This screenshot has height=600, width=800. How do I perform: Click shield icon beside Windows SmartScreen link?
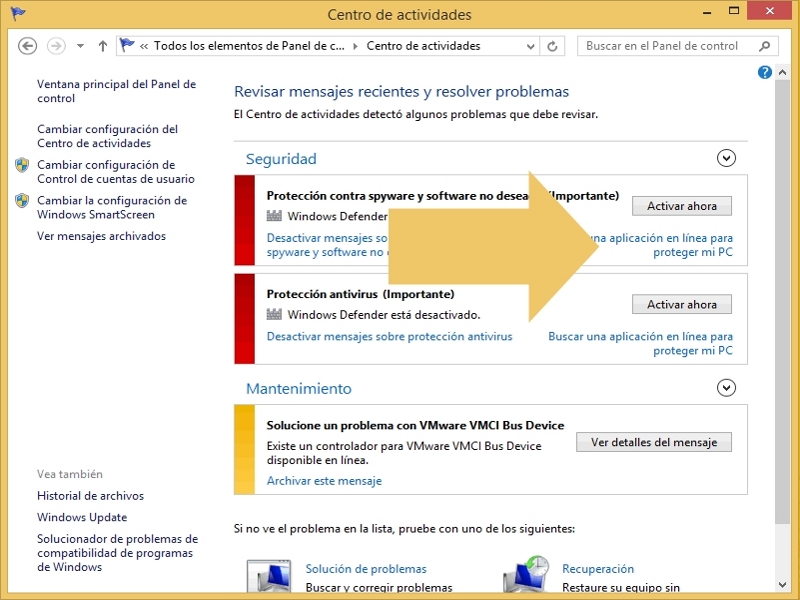pyautogui.click(x=22, y=201)
